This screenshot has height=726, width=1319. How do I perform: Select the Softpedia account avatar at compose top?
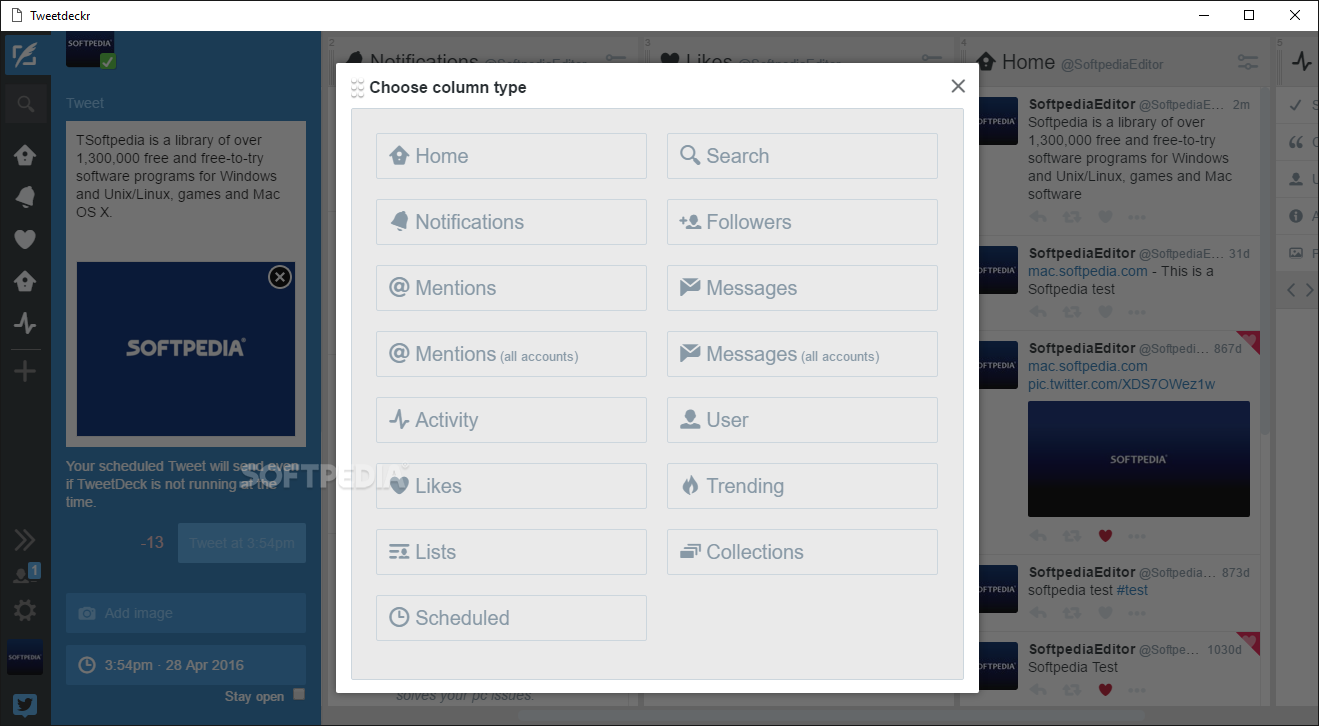[90, 49]
